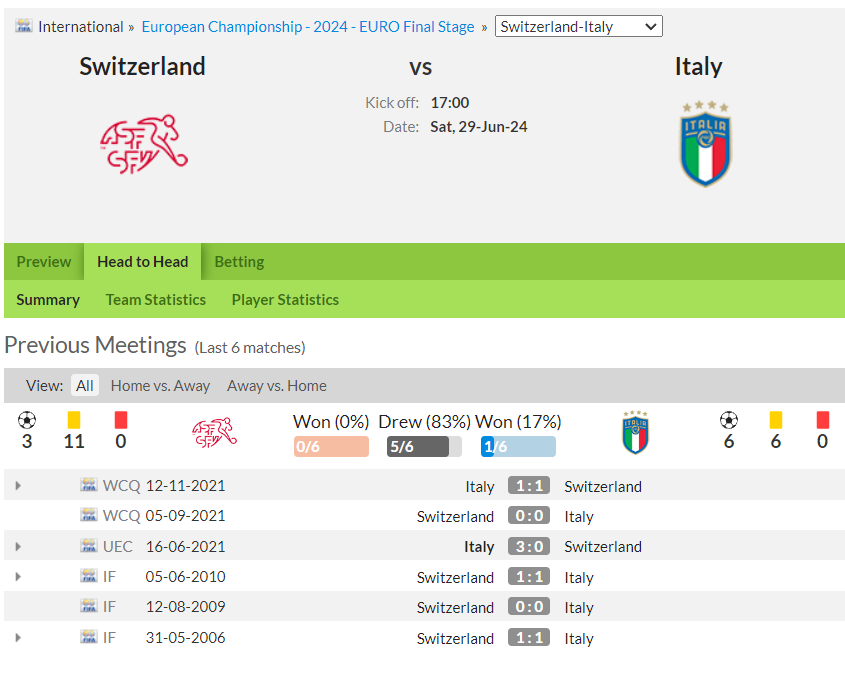The image size is (845, 680).
Task: Click small Italy badge in head-to-head summary
Action: pos(635,432)
